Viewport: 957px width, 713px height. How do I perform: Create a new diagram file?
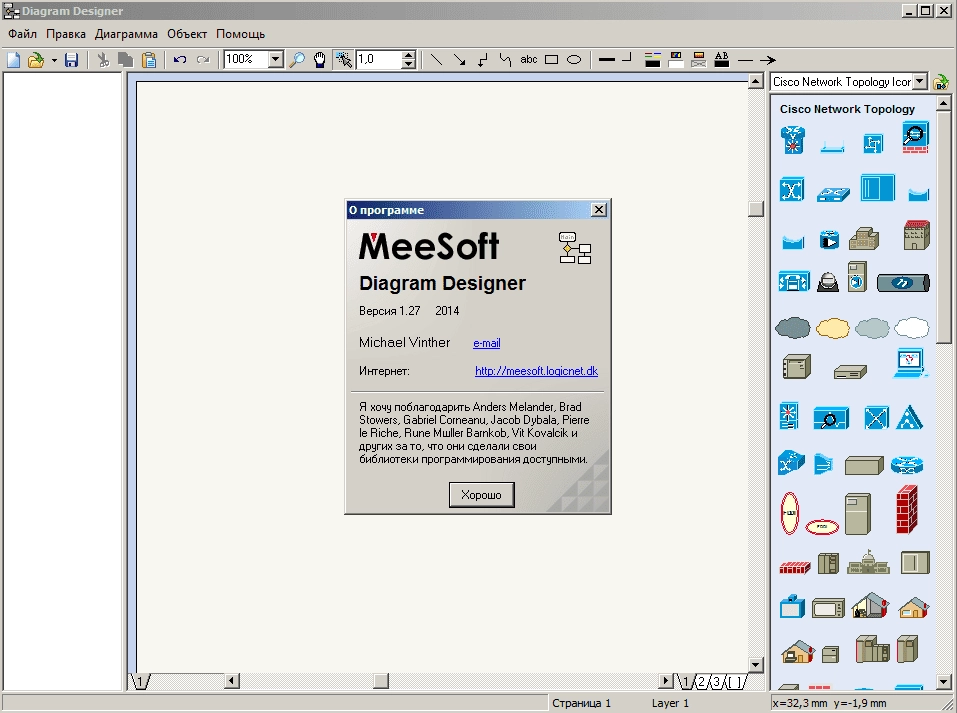13,60
